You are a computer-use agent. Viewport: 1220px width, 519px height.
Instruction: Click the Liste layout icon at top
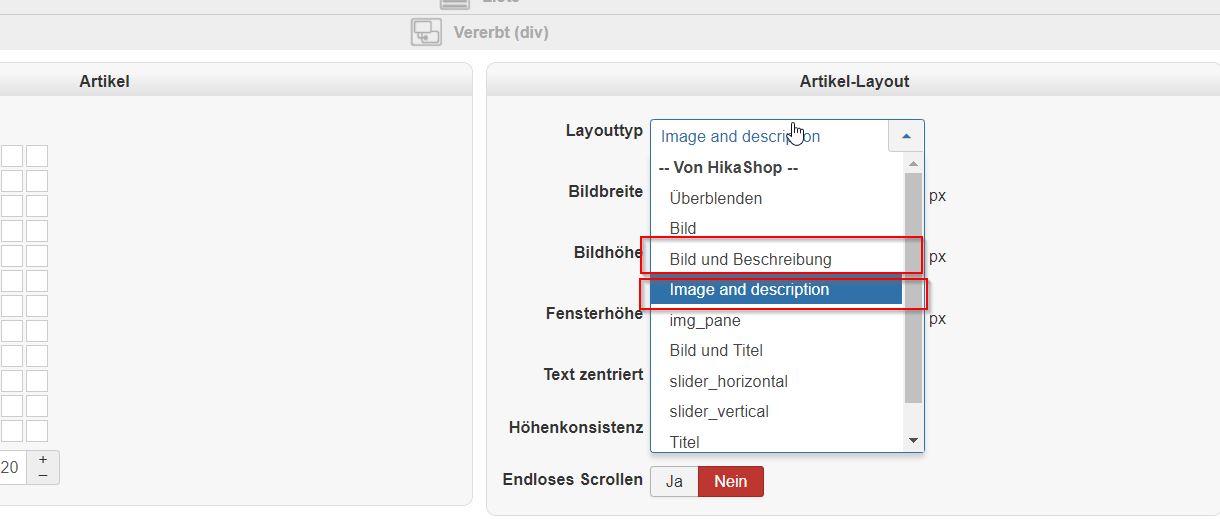pyautogui.click(x=454, y=3)
